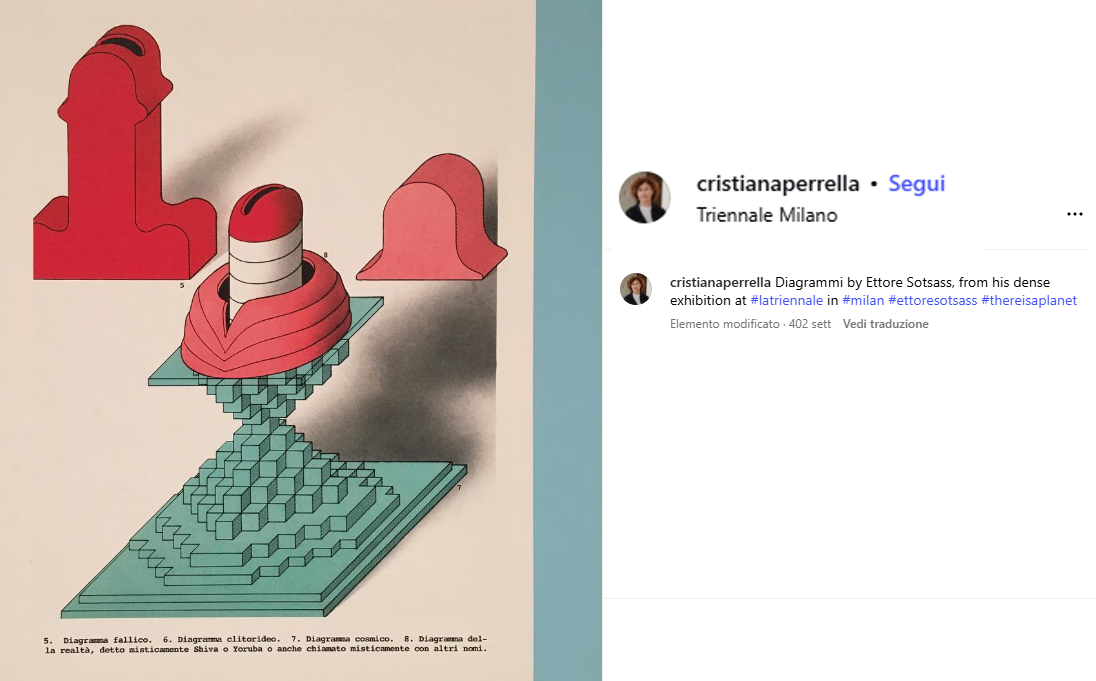Open the small avatar beside the caption
This screenshot has height=681, width=1096.
[x=636, y=289]
